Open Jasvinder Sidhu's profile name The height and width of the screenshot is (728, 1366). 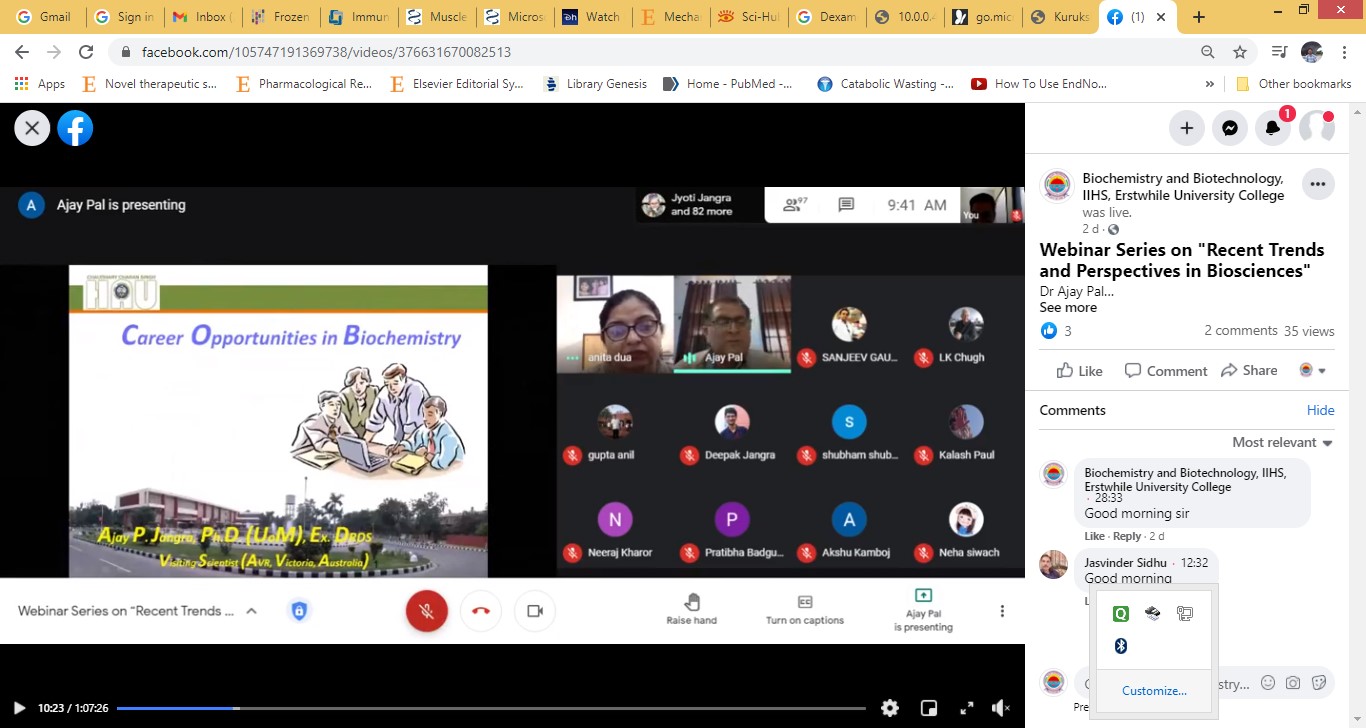pos(1125,563)
